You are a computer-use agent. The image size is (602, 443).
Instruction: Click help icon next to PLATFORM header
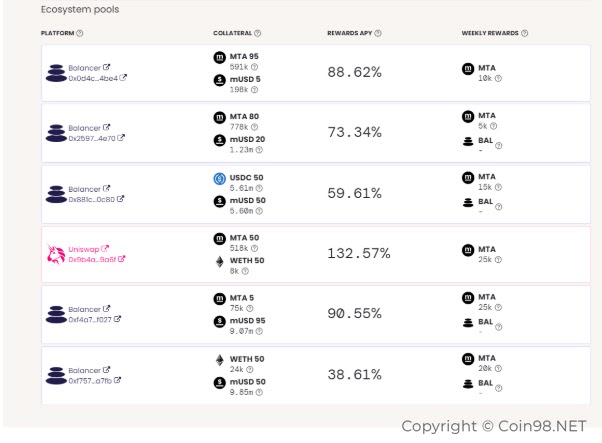tap(79, 33)
